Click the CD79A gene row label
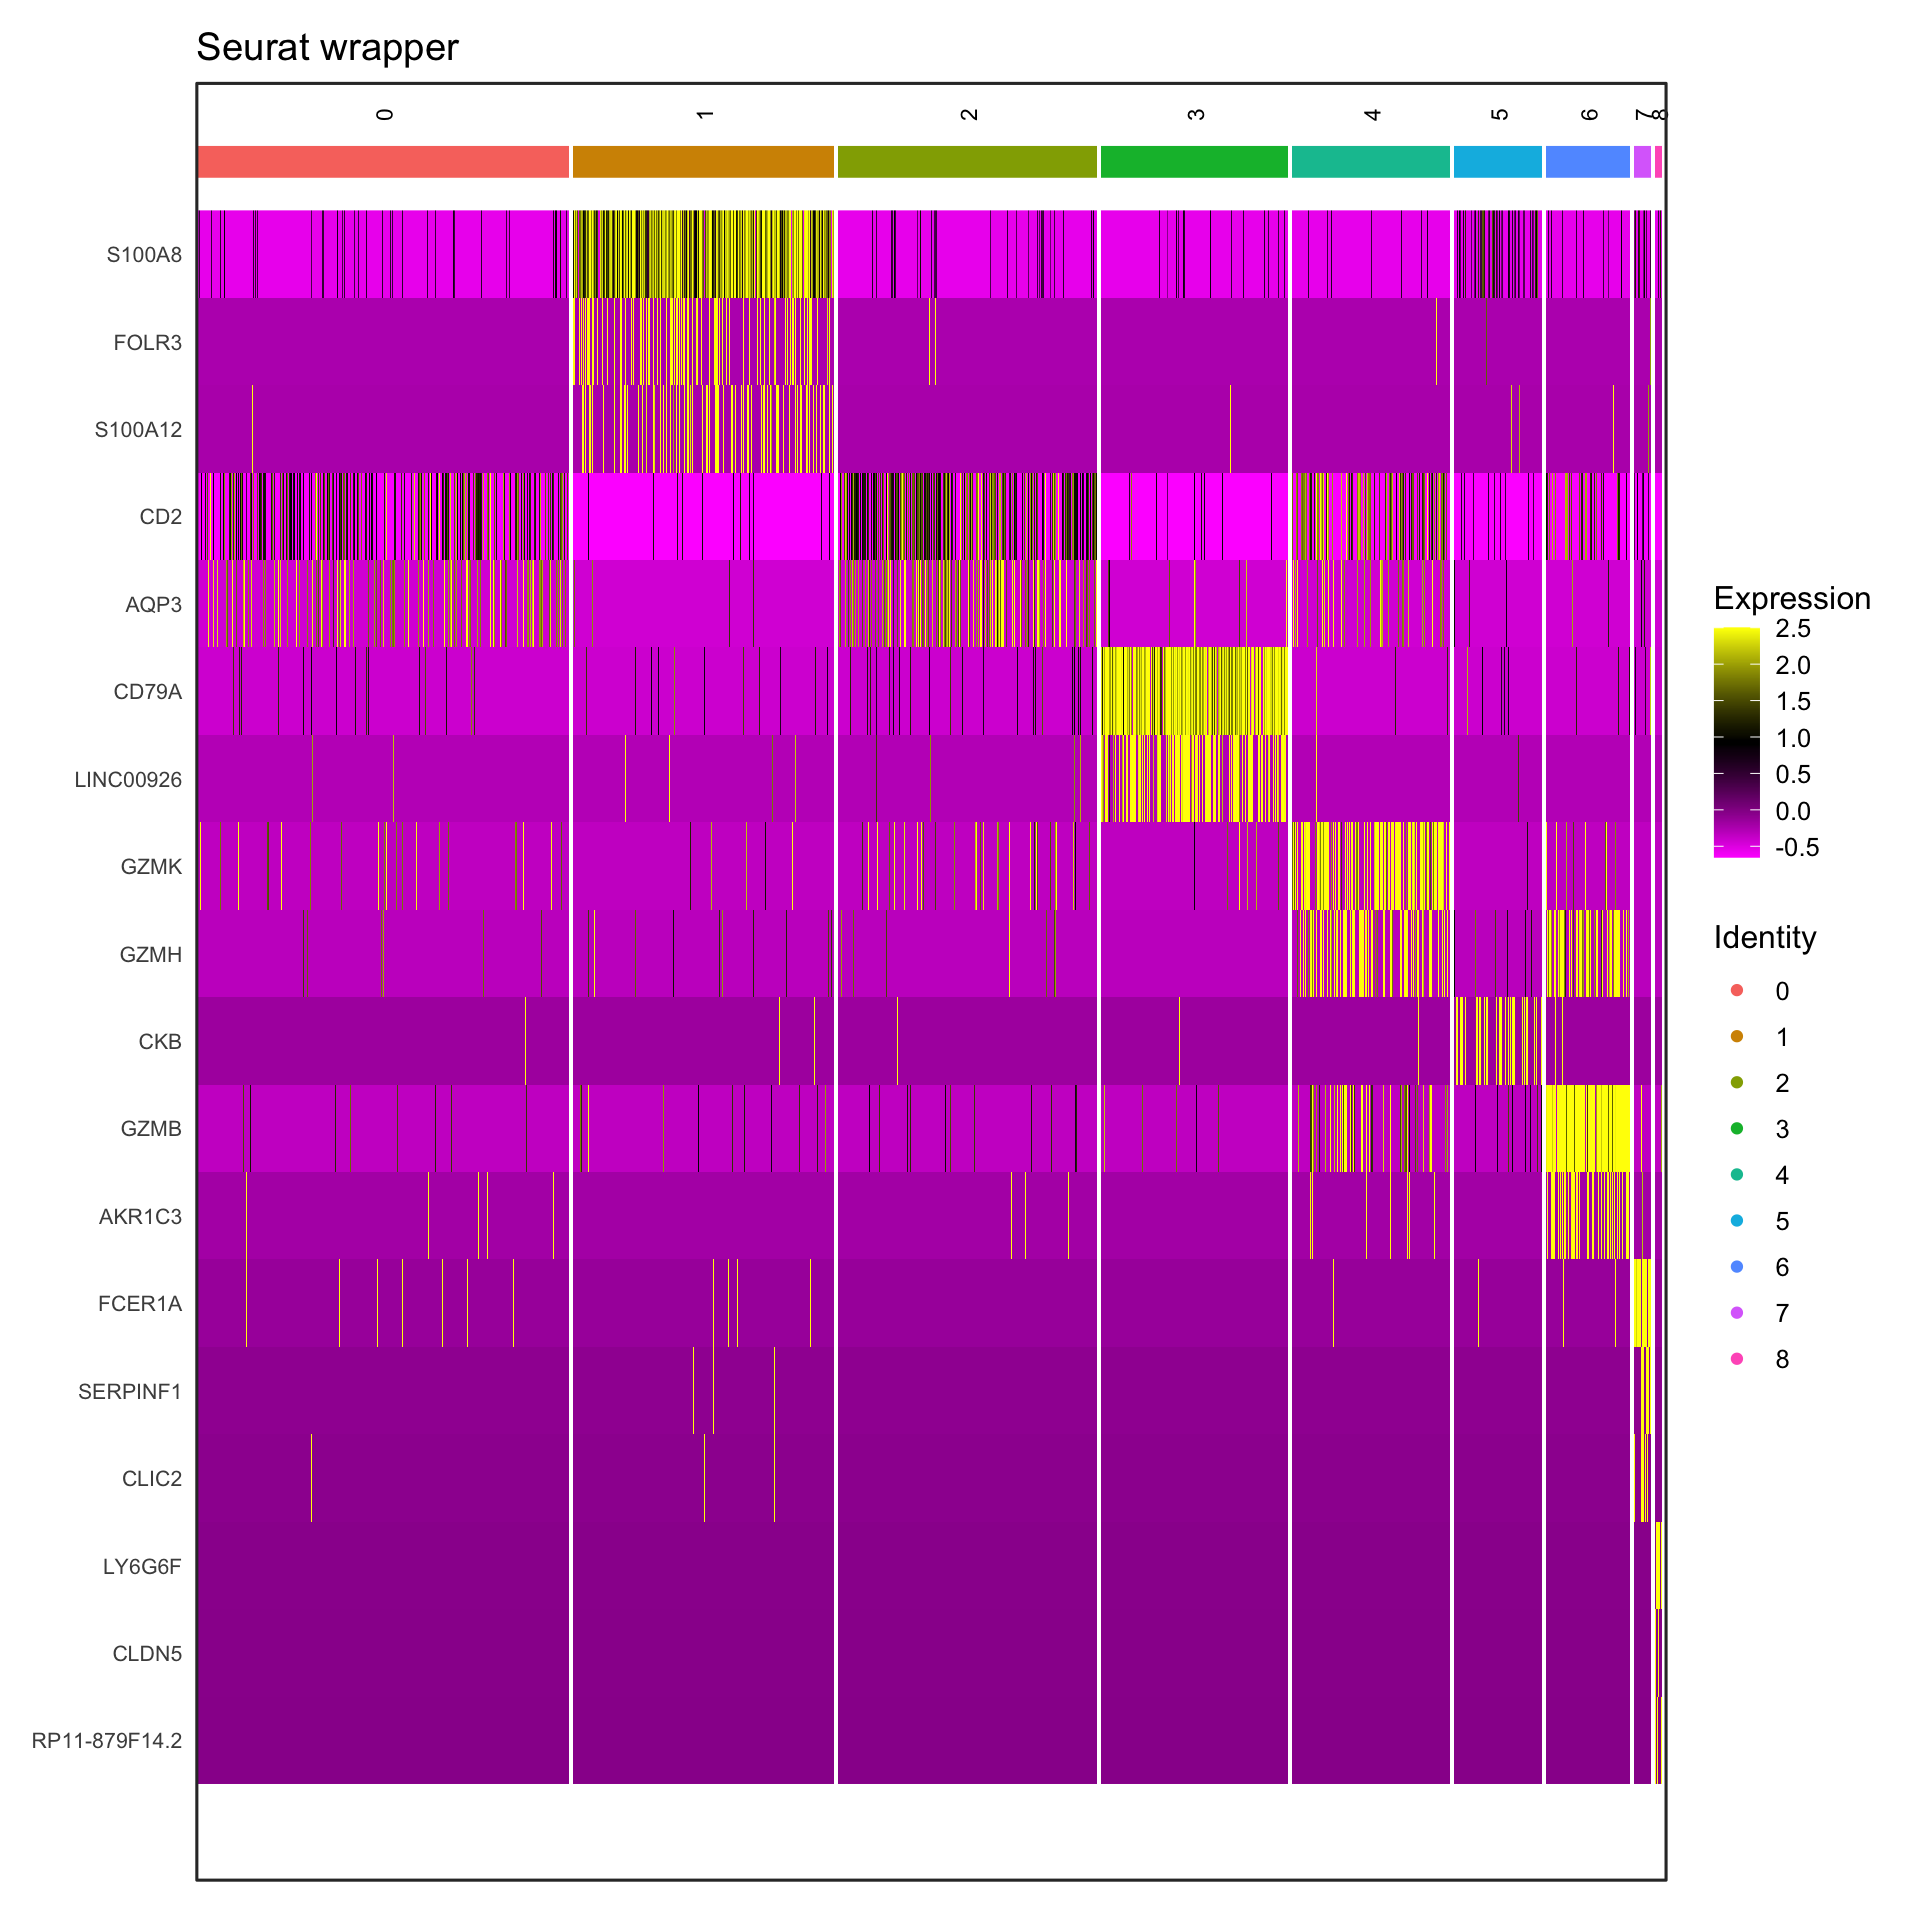The image size is (1920, 1920). (x=147, y=692)
